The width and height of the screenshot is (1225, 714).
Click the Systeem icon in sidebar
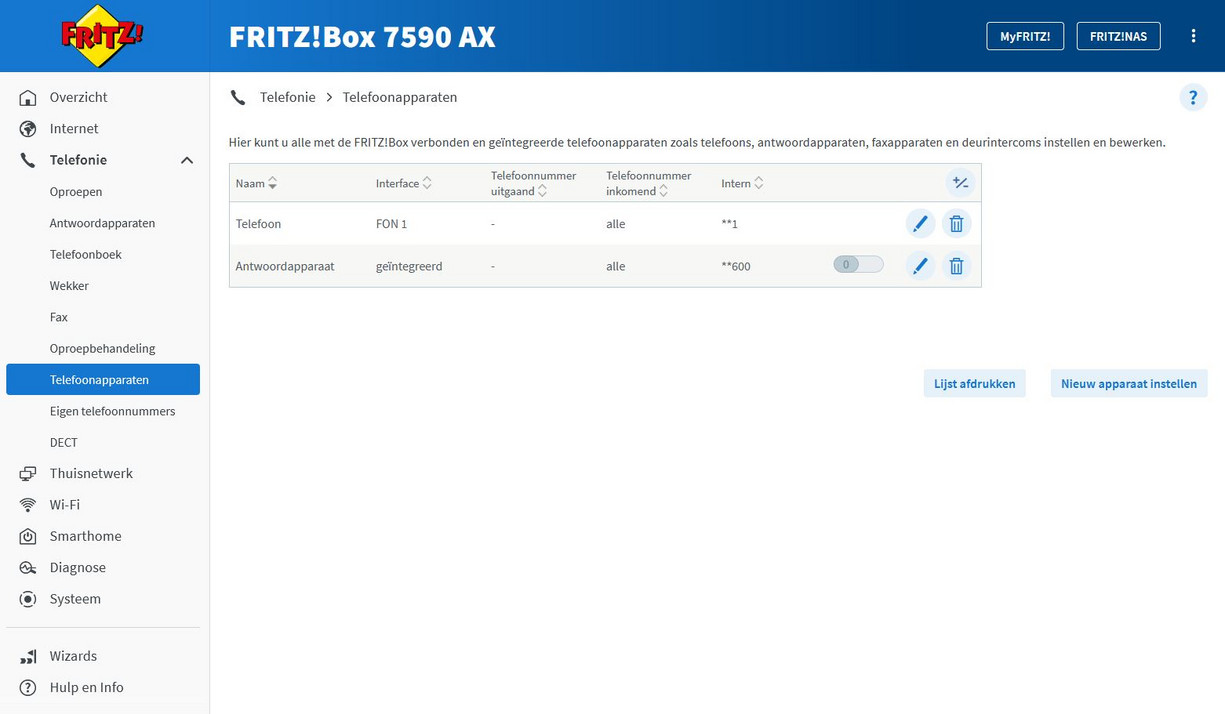[x=28, y=599]
